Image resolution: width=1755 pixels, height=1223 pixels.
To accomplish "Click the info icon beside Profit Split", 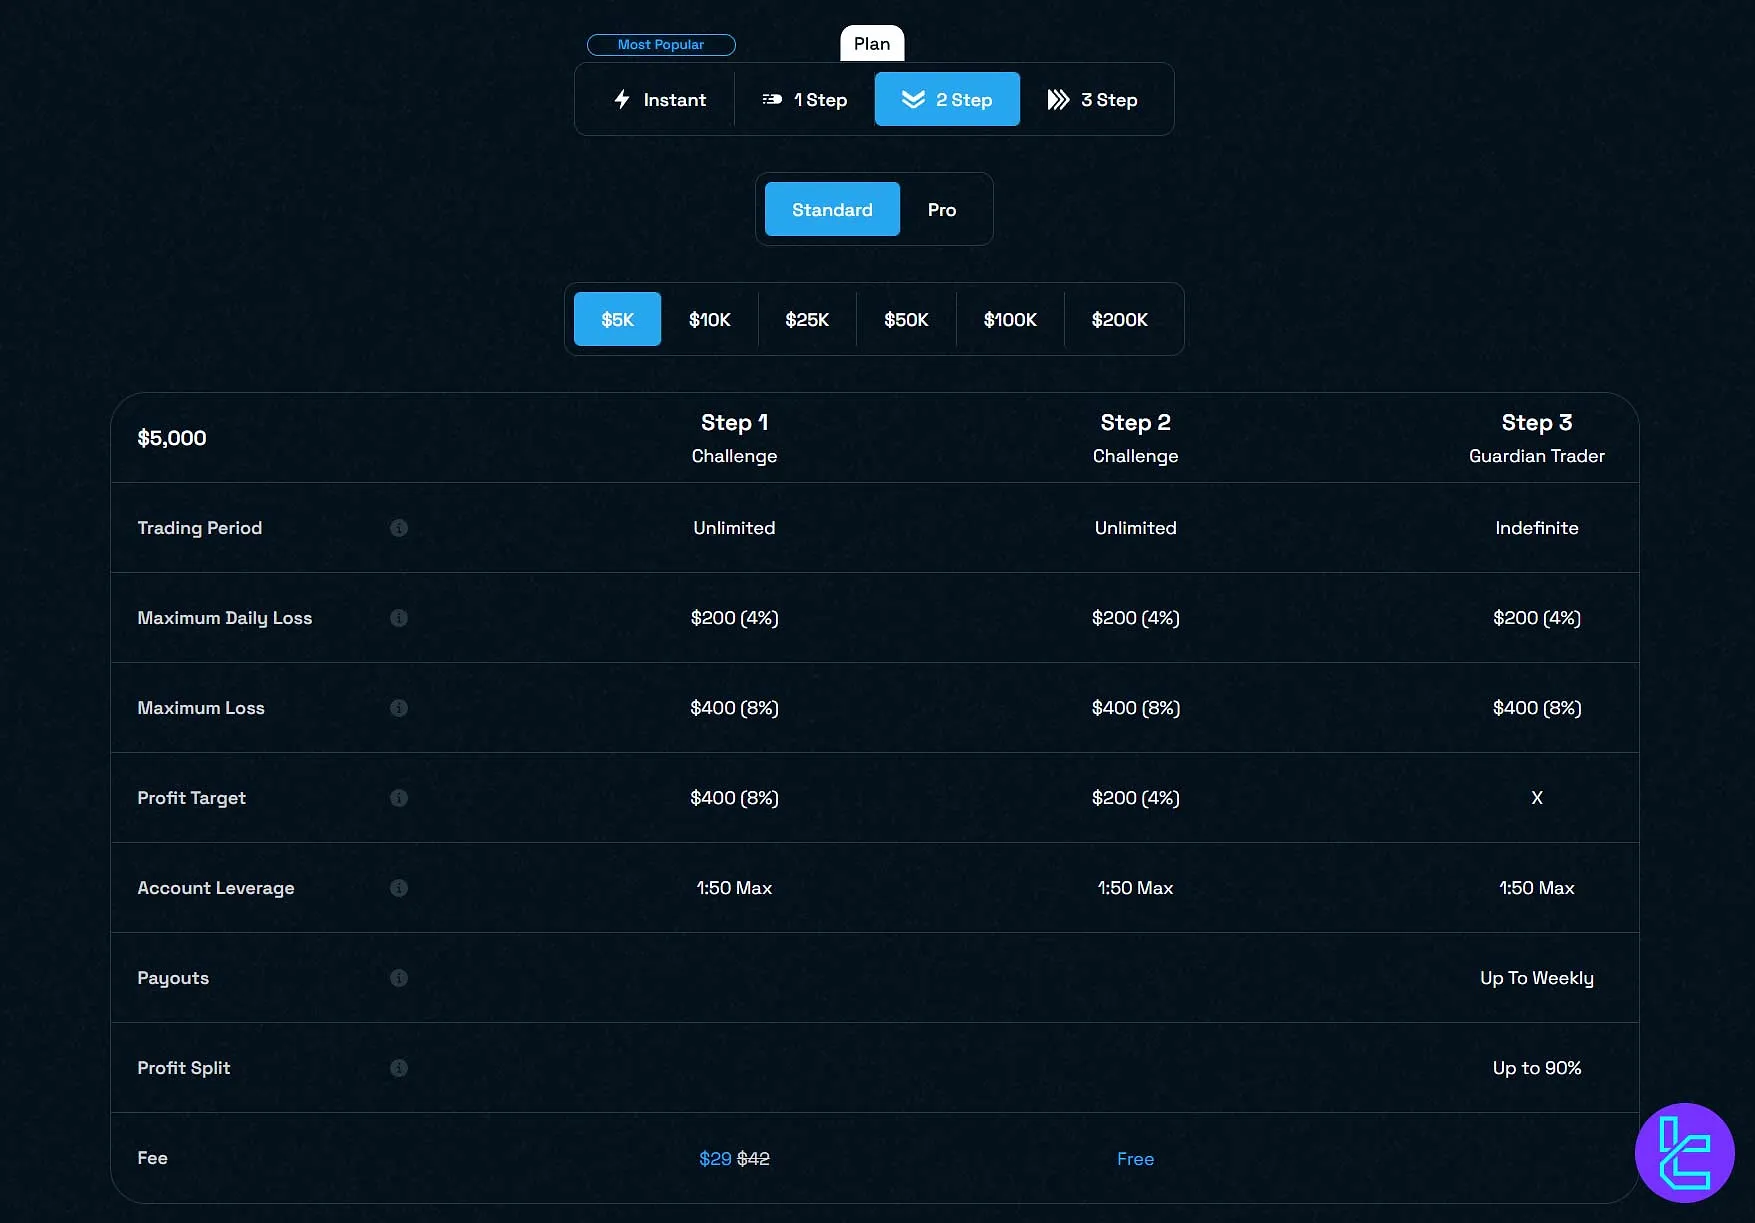I will pyautogui.click(x=399, y=1068).
